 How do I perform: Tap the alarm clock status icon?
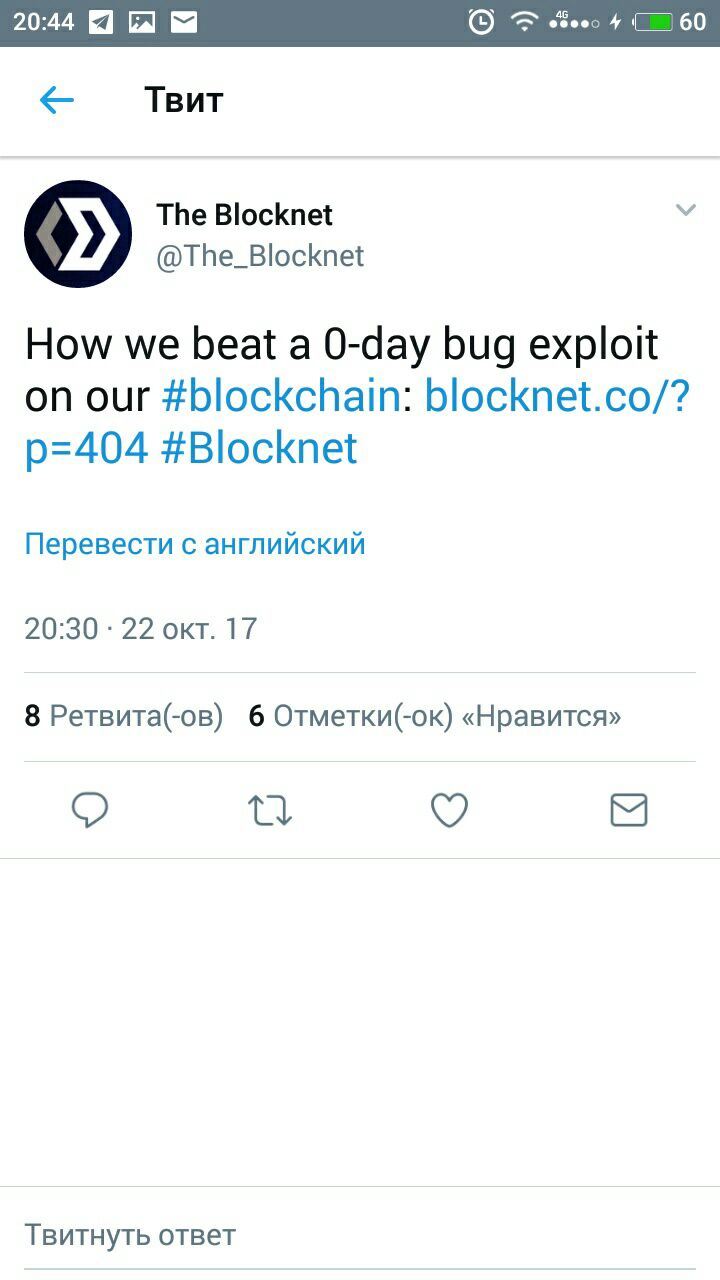point(481,21)
